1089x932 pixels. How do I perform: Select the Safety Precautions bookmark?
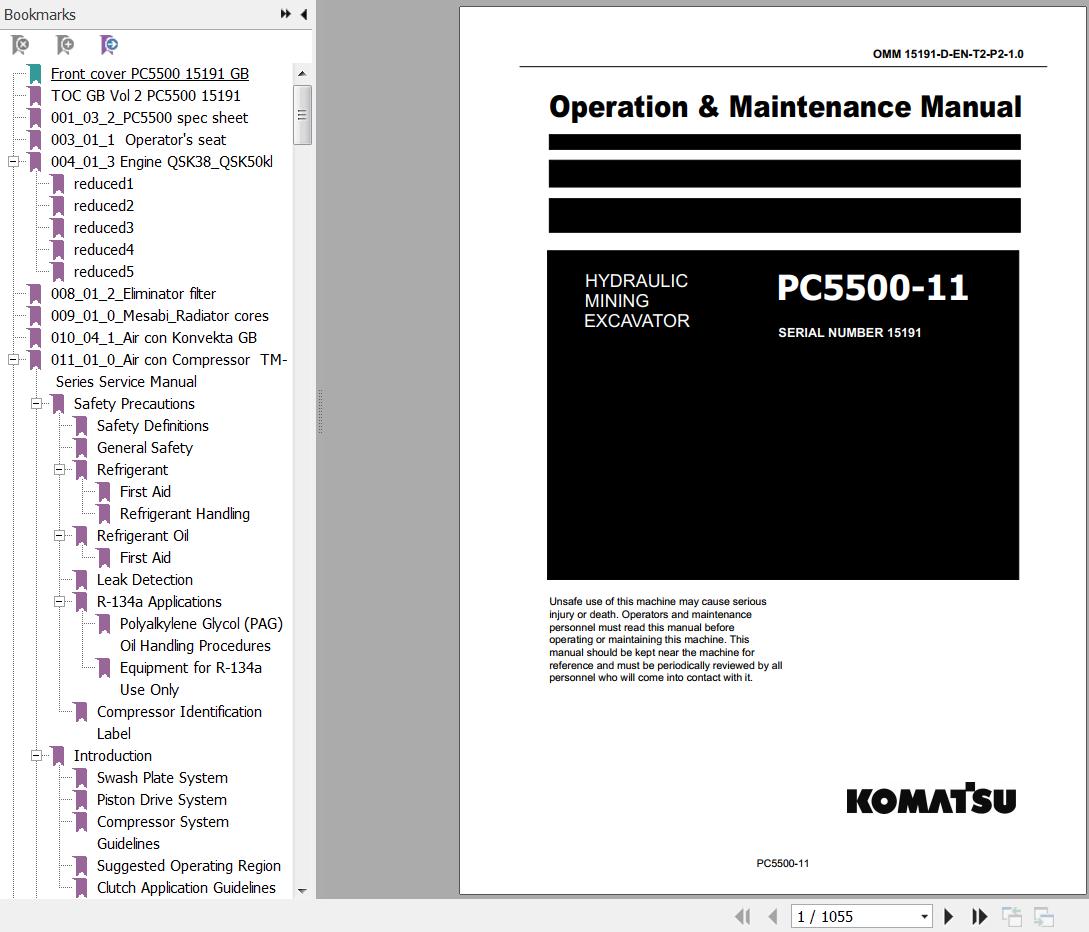pyautogui.click(x=134, y=403)
